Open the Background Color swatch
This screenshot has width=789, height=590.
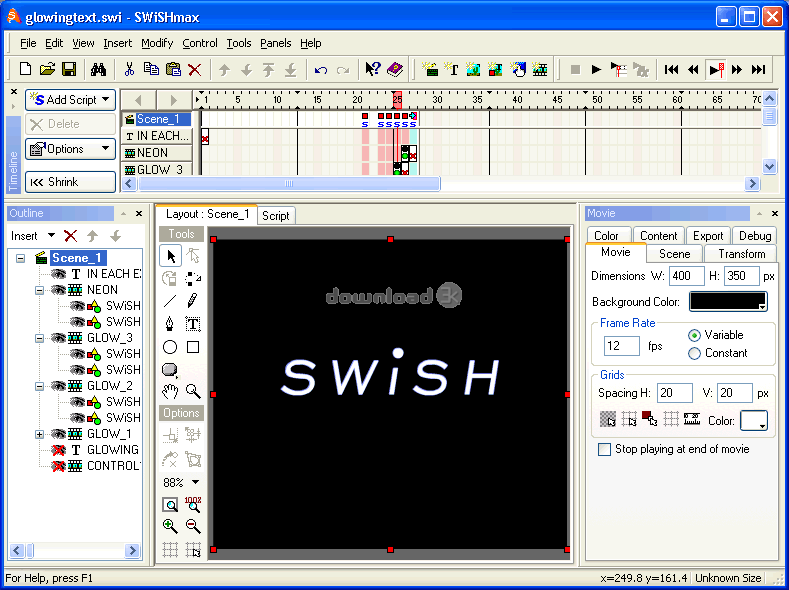tap(728, 302)
